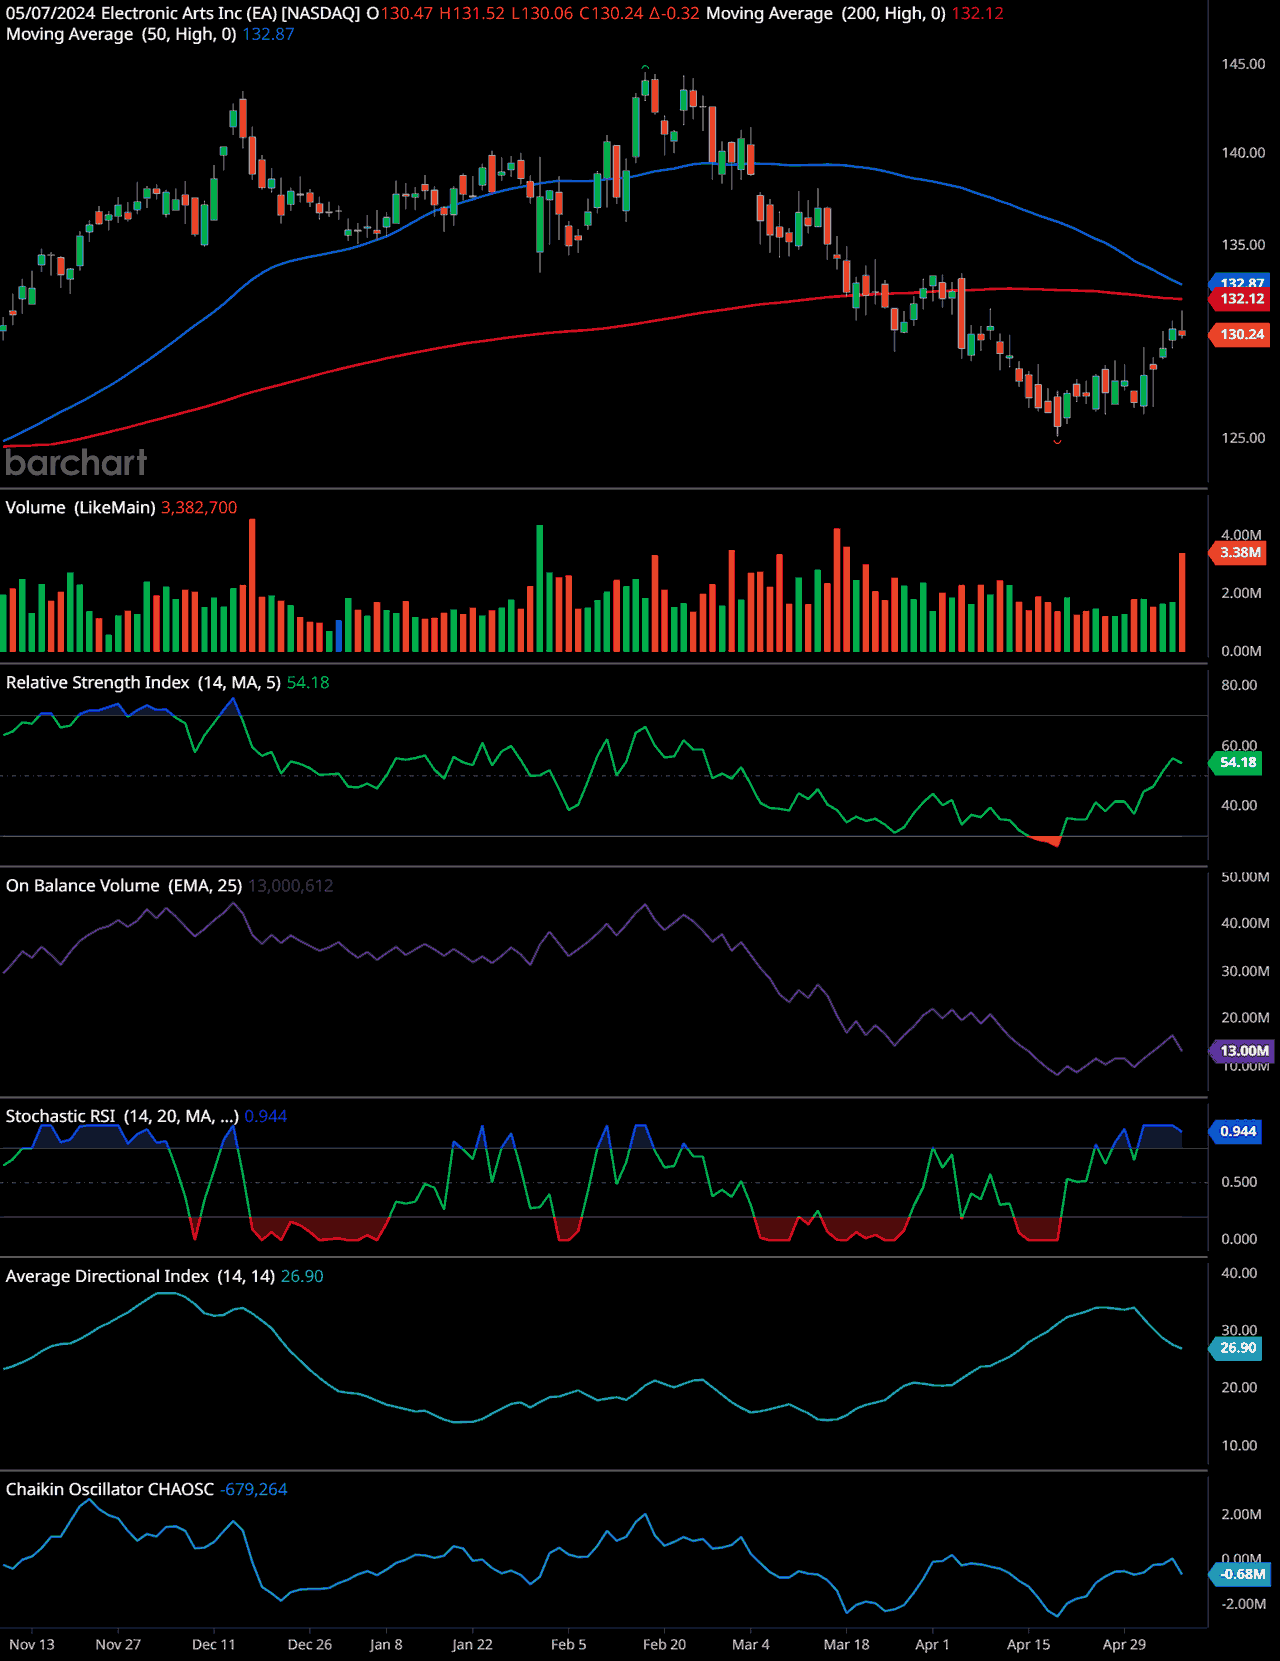Click '0.500' on the Stochastic RSI axis
1280x1661 pixels.
pyautogui.click(x=1239, y=1182)
